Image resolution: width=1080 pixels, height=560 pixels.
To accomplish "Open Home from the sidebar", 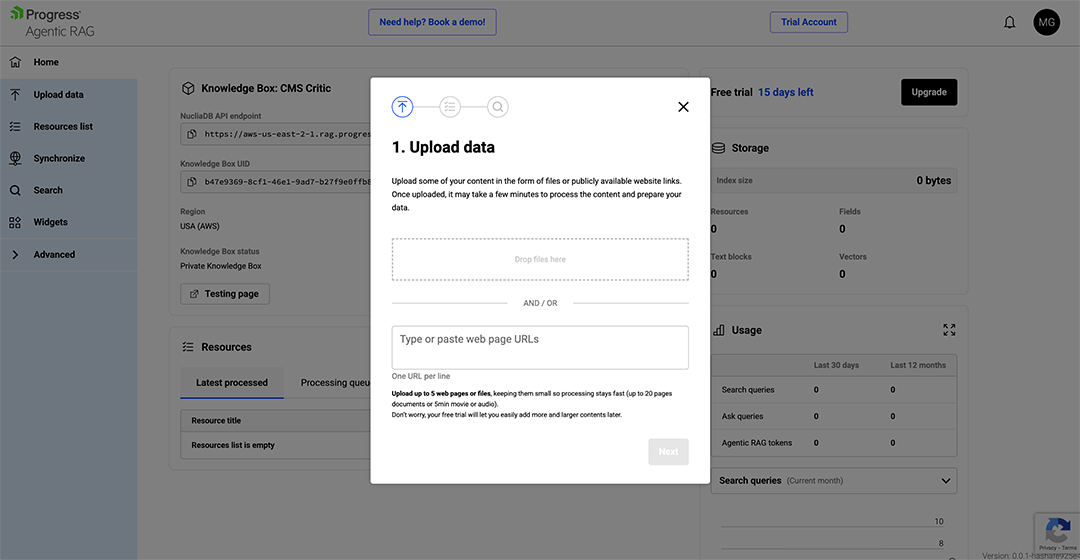I will point(46,62).
